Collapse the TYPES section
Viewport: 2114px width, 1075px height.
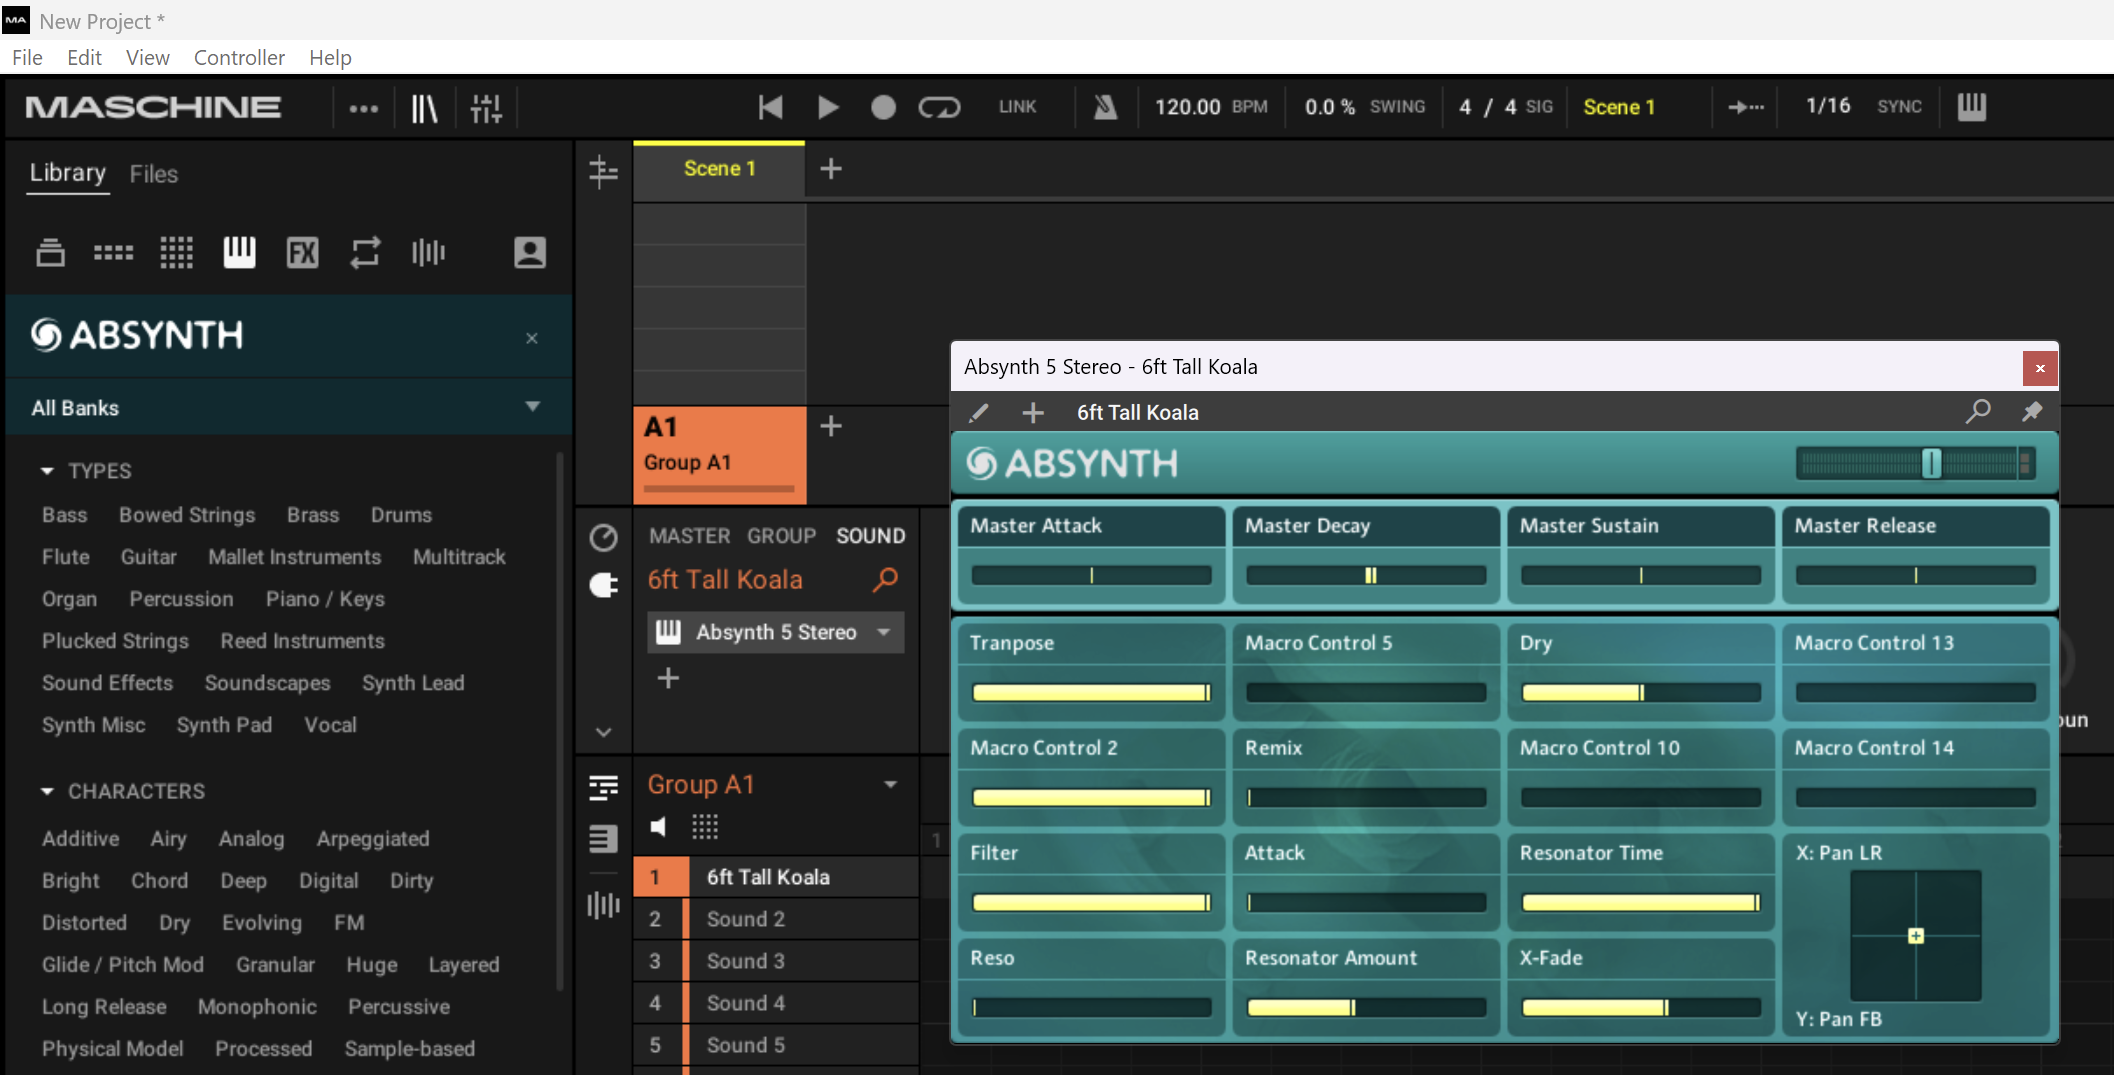point(47,470)
